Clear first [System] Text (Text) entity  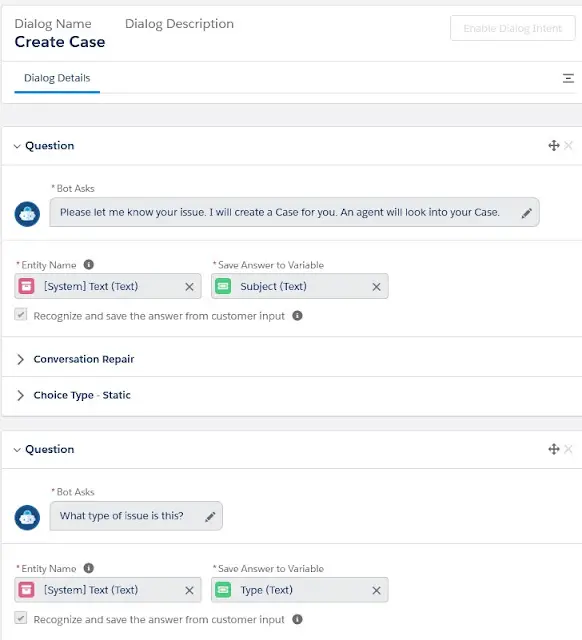click(x=189, y=287)
